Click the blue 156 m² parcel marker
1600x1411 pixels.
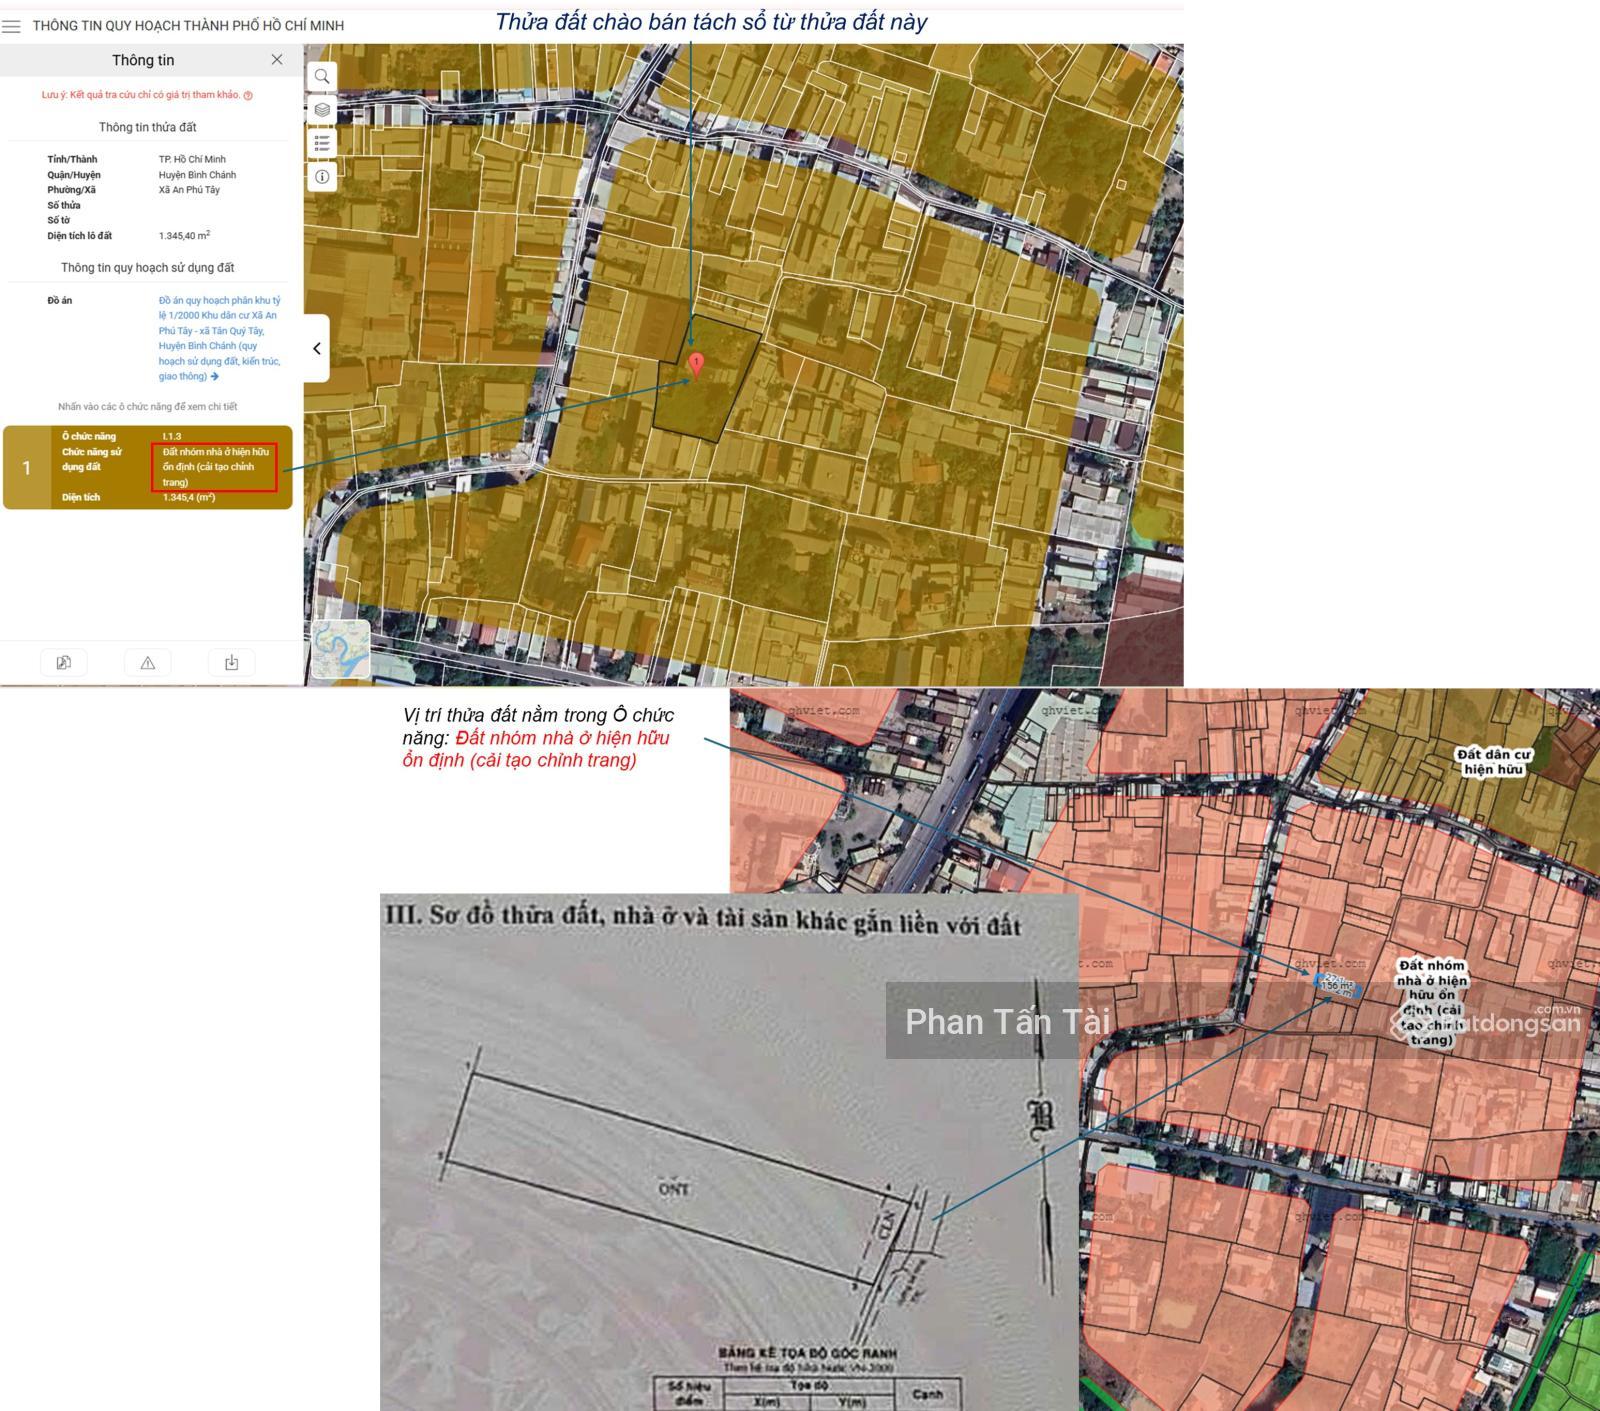click(1336, 985)
